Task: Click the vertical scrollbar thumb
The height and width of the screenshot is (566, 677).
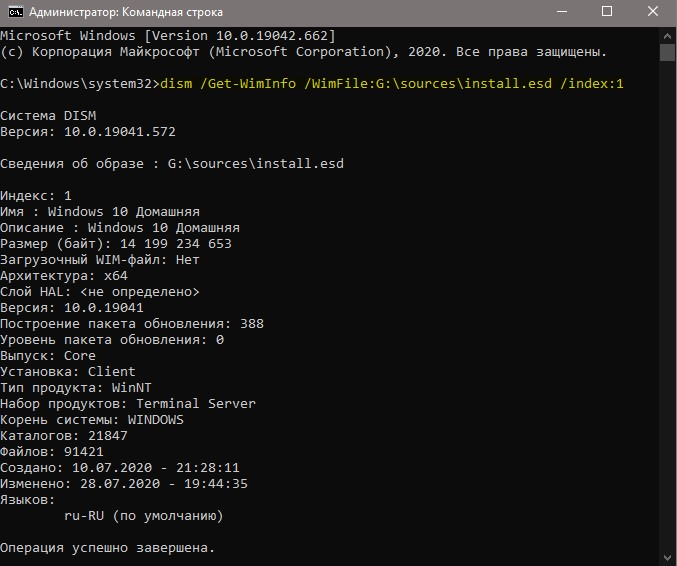Action: [x=667, y=53]
